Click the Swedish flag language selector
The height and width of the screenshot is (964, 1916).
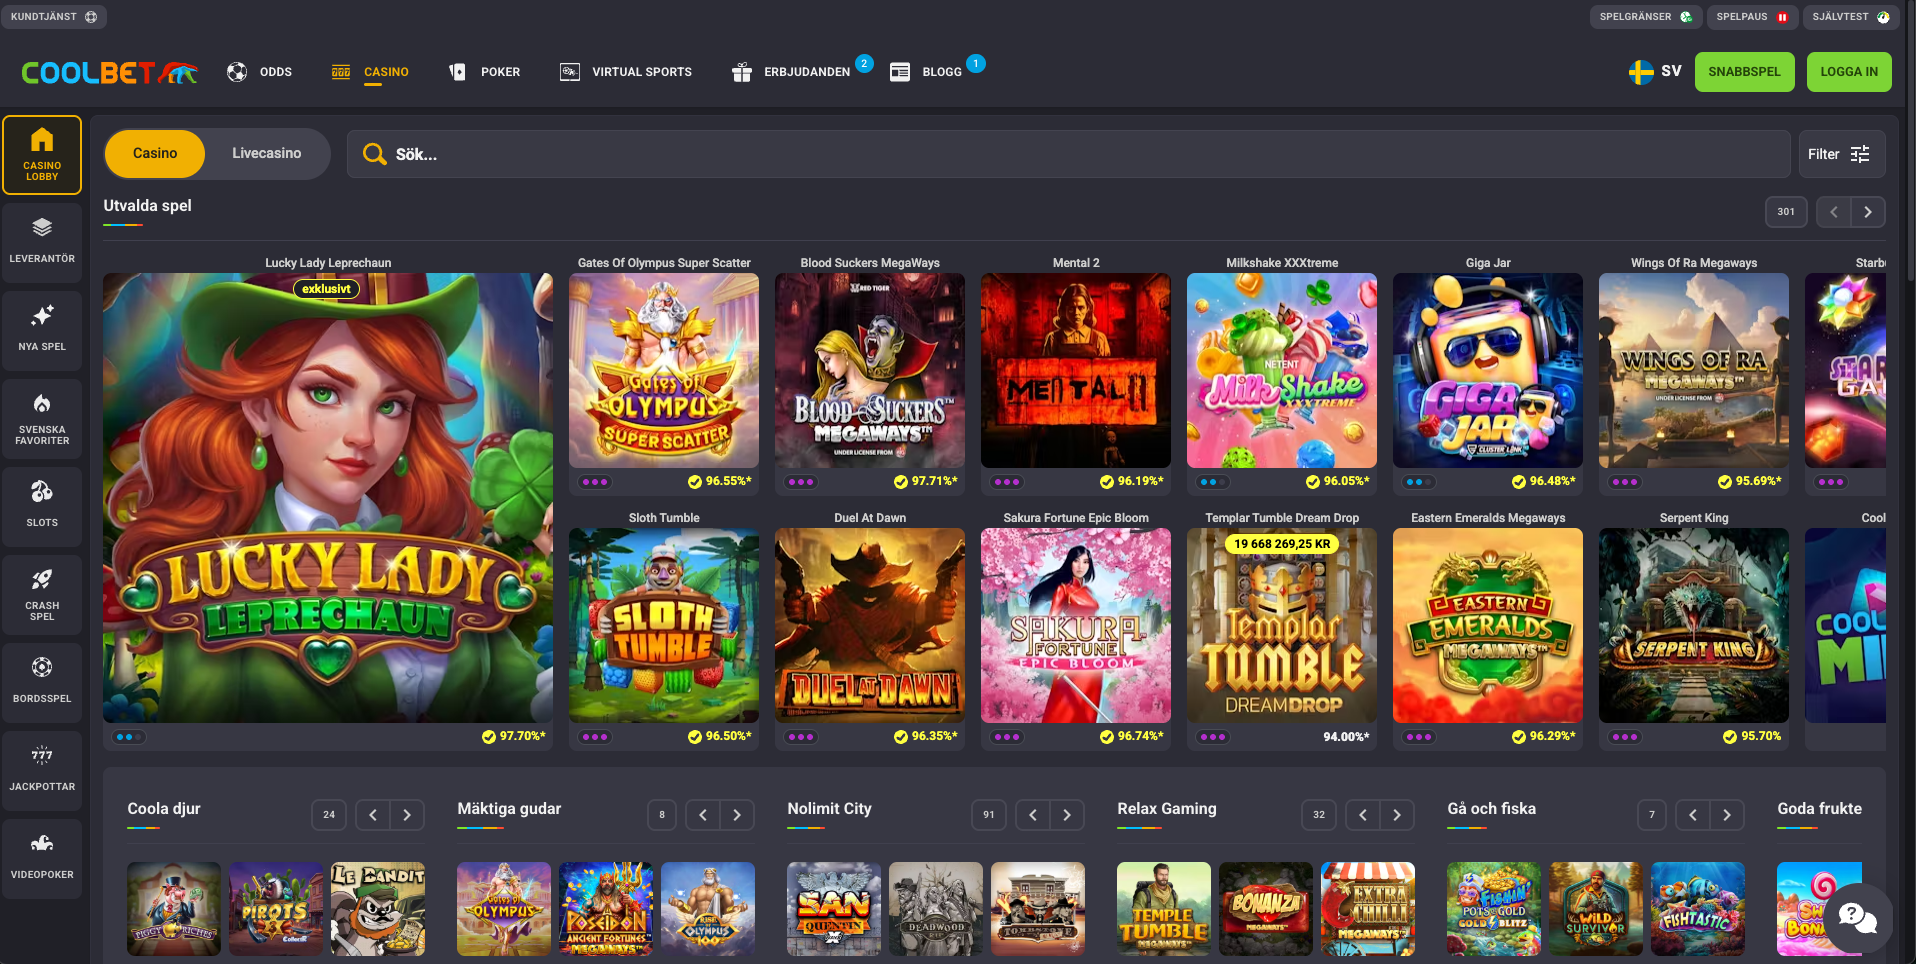[x=1641, y=72]
